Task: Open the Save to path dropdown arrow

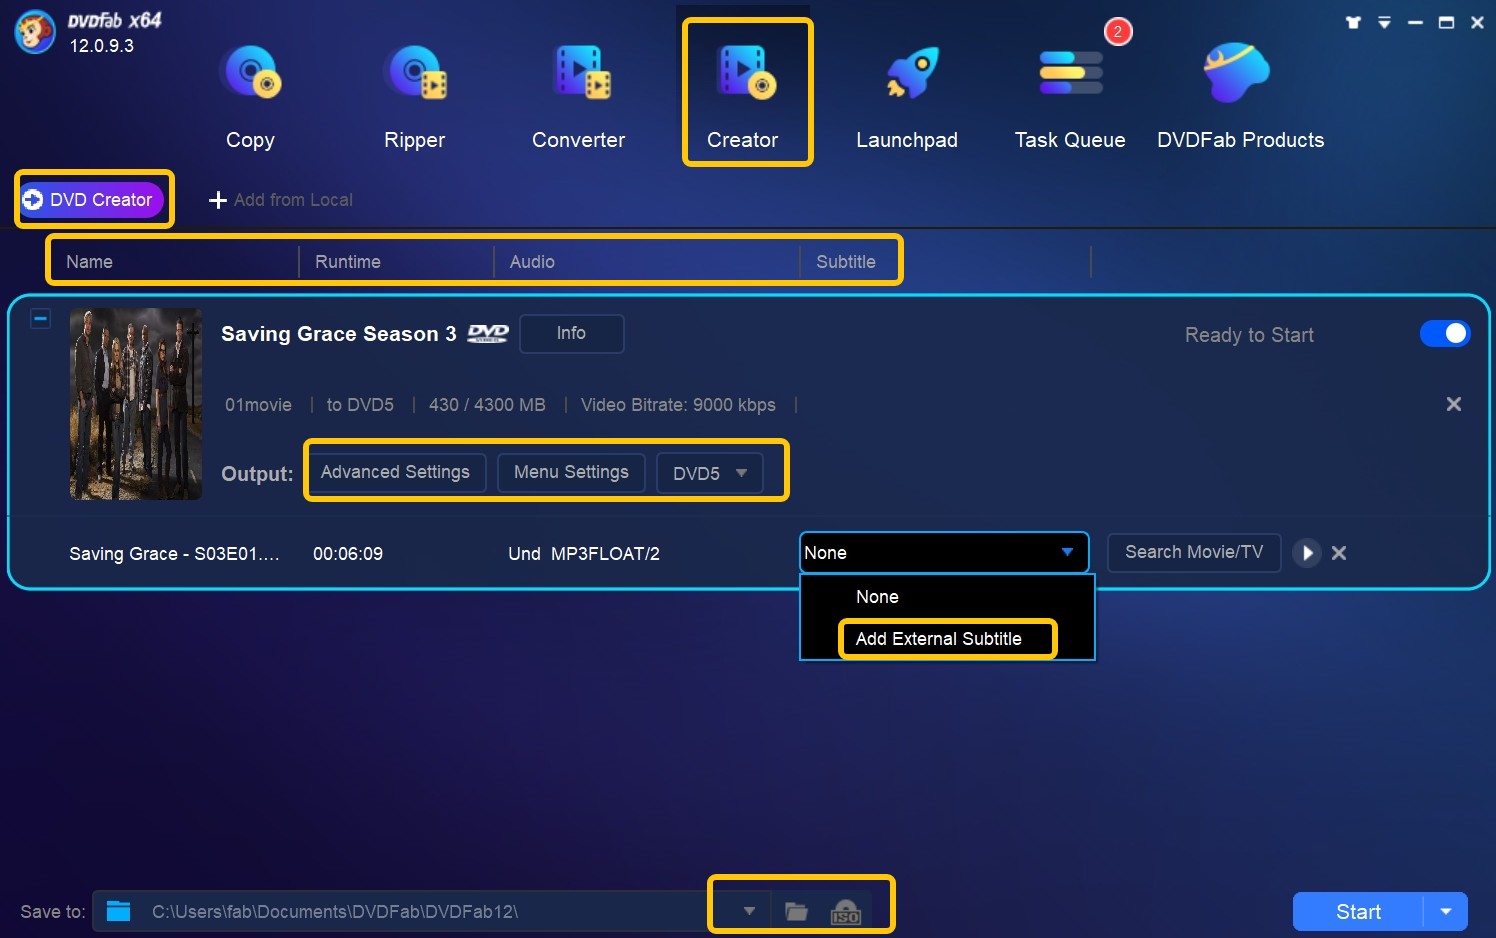Action: (x=749, y=911)
